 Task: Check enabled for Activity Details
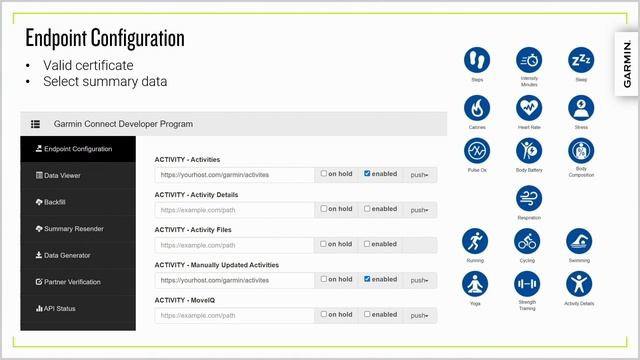click(367, 209)
